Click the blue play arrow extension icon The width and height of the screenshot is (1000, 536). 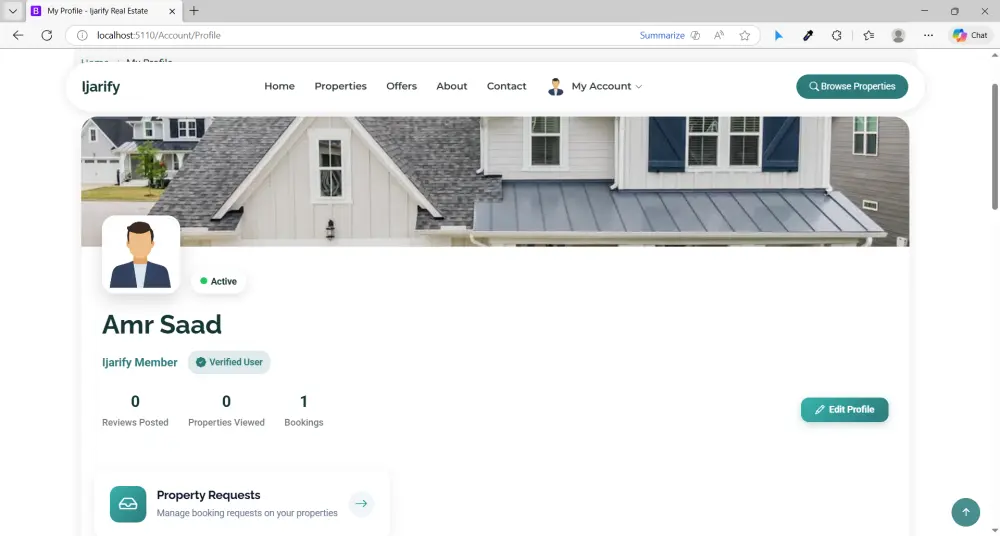779,36
